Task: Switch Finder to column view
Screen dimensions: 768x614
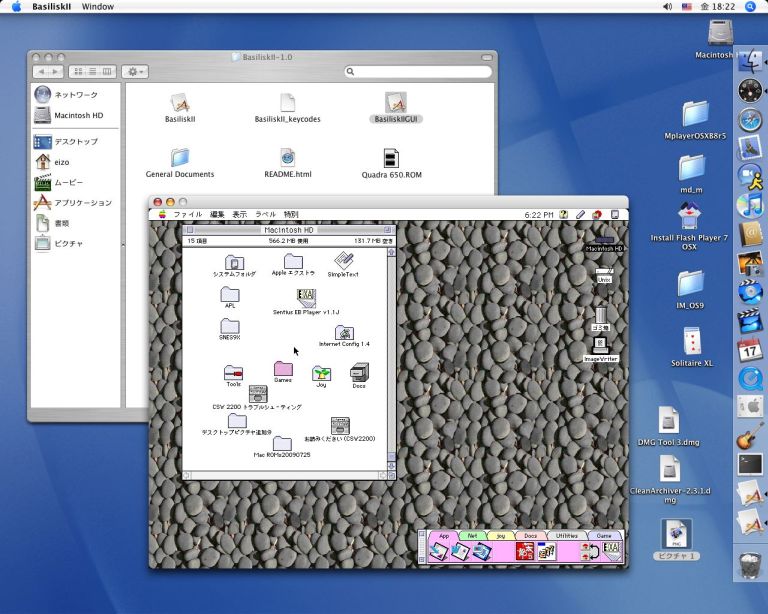Action: 107,71
